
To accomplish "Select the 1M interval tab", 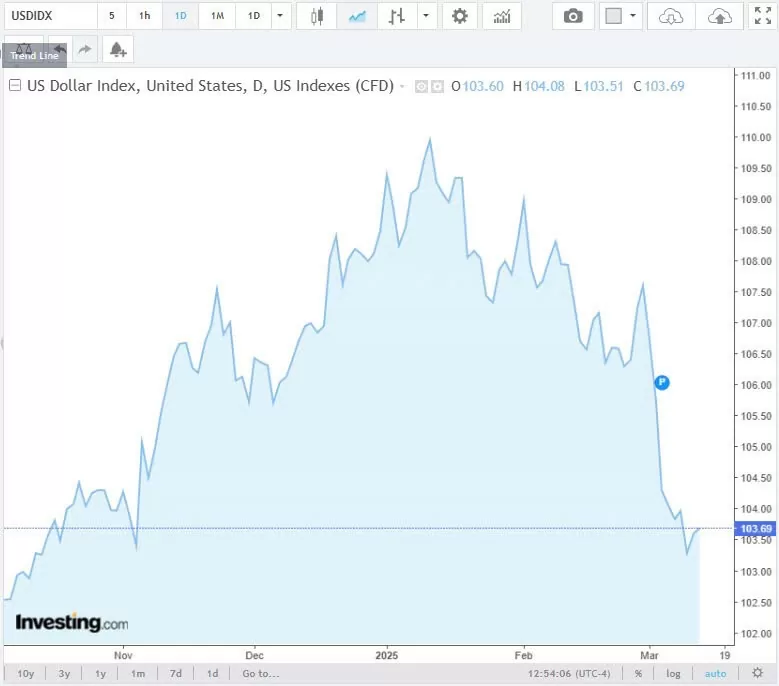I will (x=217, y=16).
